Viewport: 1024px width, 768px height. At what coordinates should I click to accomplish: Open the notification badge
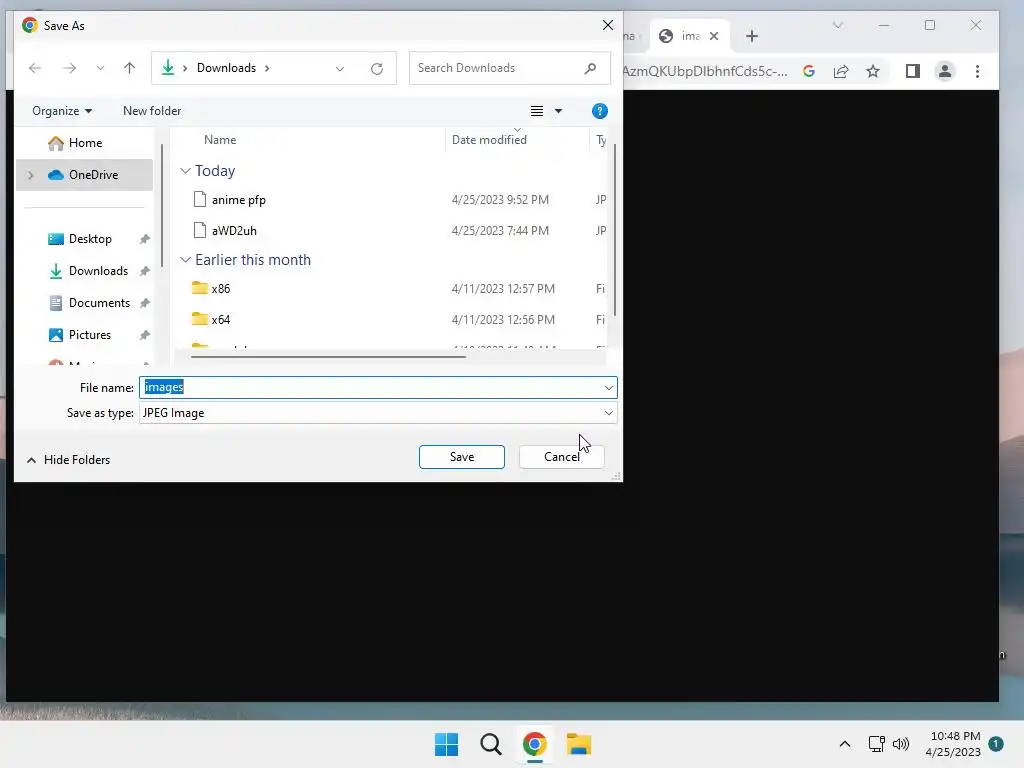tap(996, 744)
